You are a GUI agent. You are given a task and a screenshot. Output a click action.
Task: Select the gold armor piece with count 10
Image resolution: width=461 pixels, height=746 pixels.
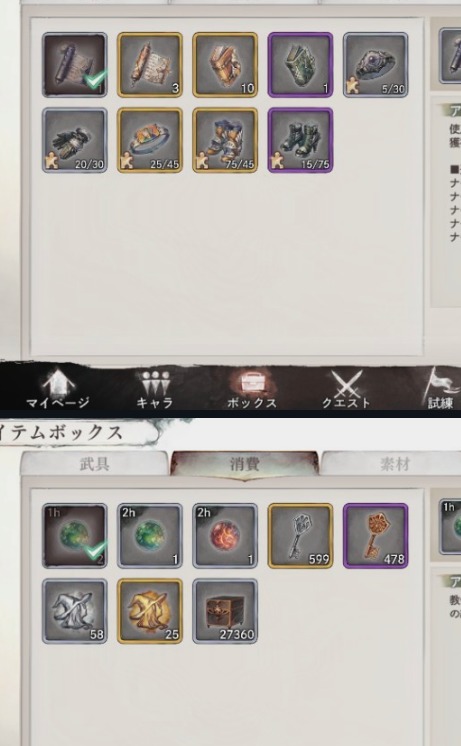click(225, 65)
